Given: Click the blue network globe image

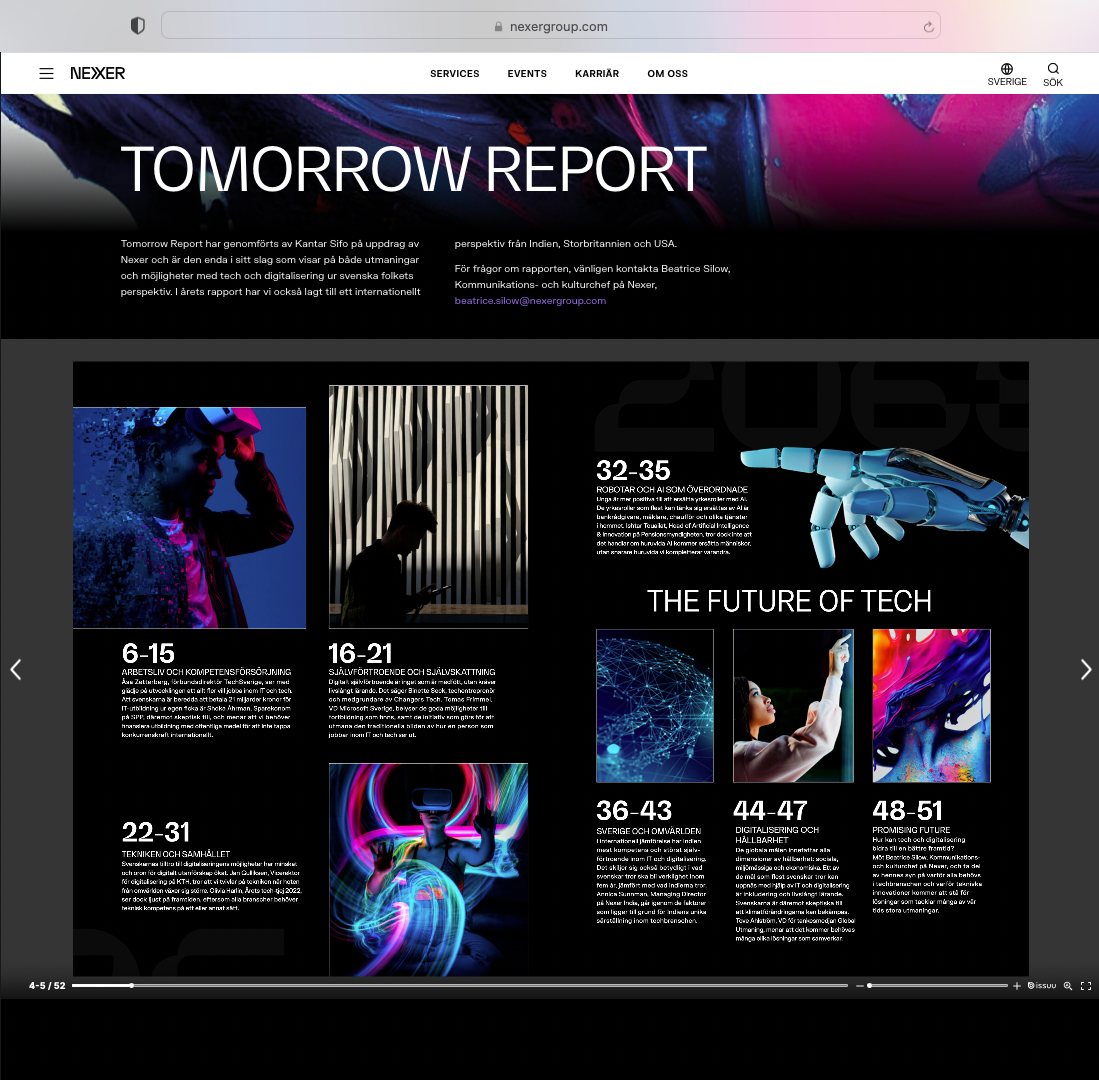Looking at the screenshot, I should click(655, 705).
